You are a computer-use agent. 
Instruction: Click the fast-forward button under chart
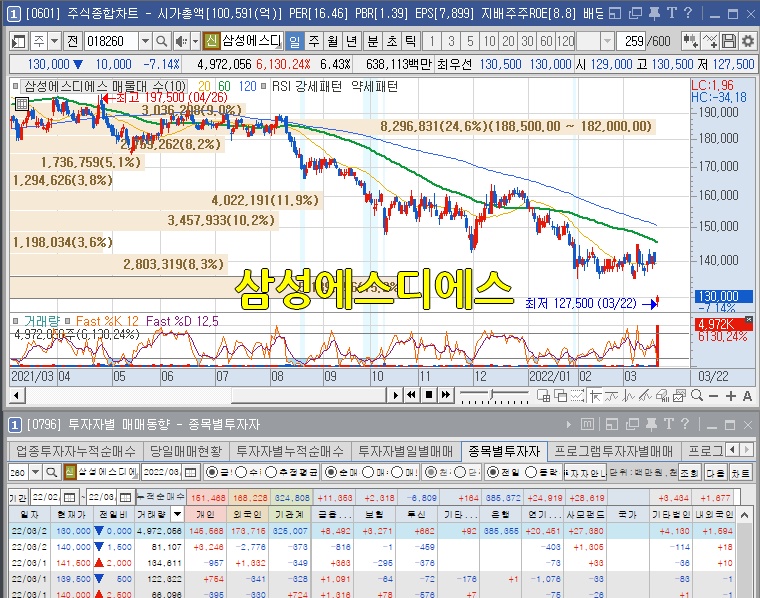pyautogui.click(x=445, y=395)
